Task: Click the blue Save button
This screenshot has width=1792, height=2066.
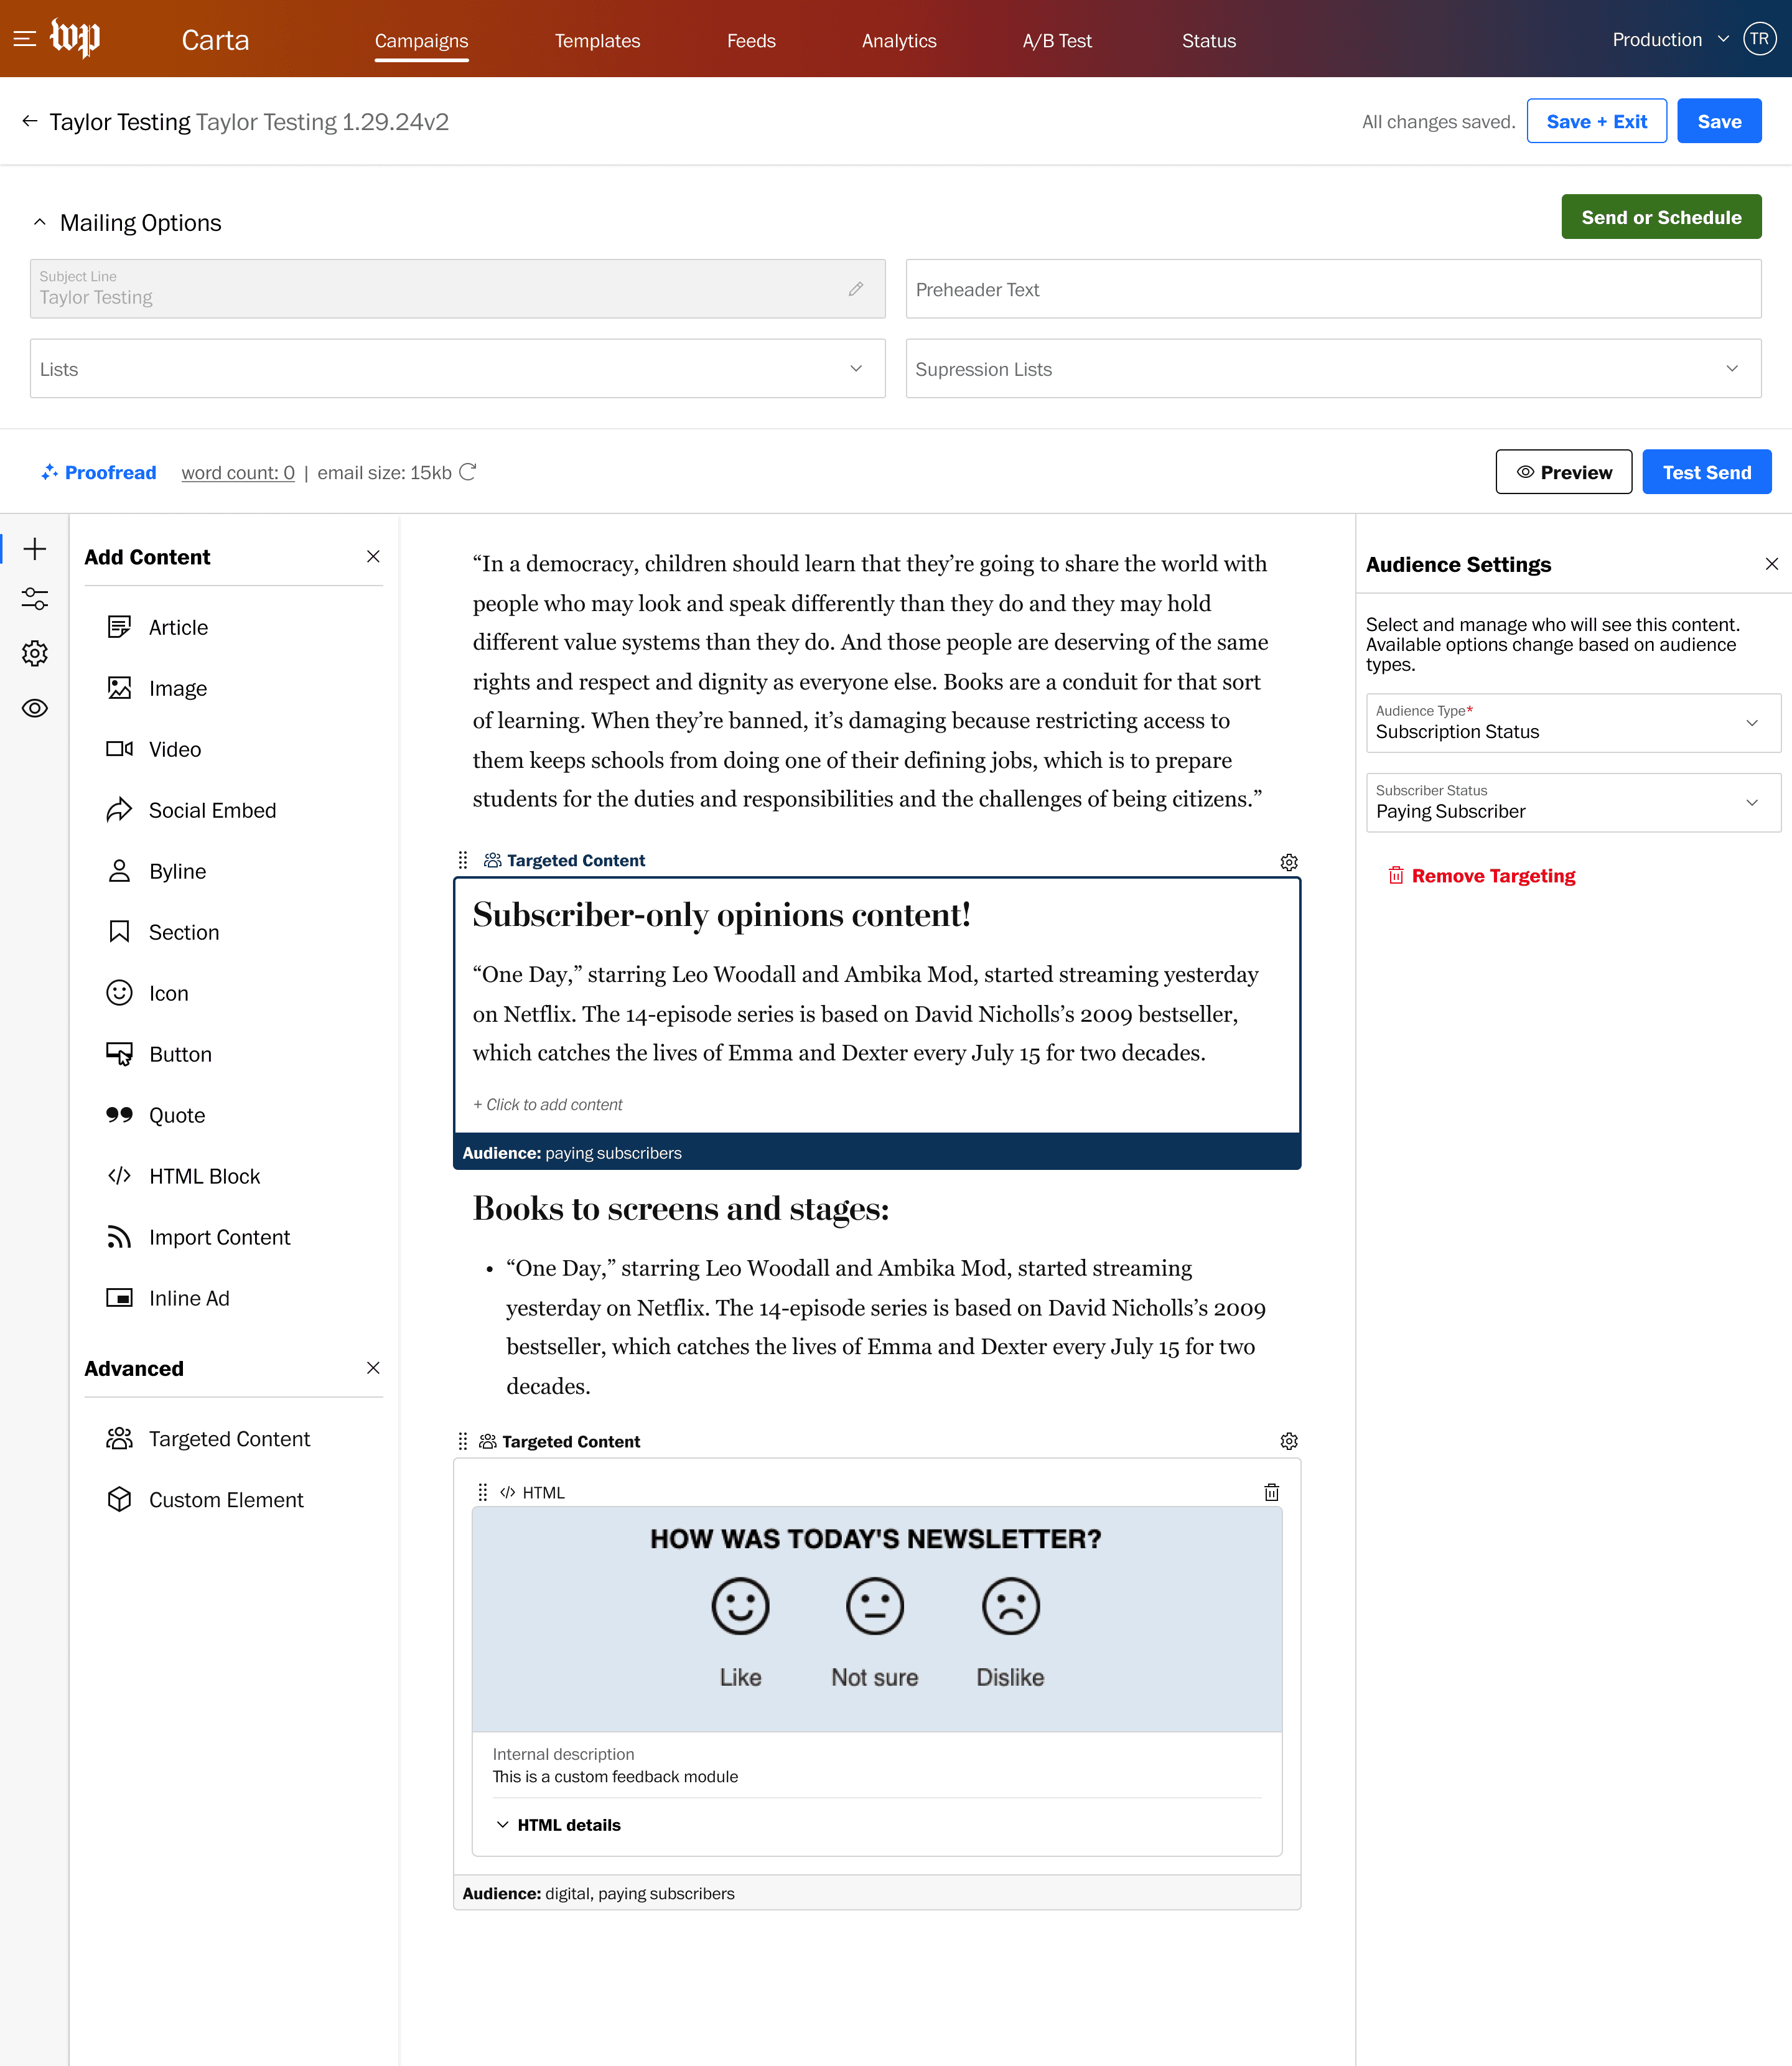Action: click(1719, 121)
